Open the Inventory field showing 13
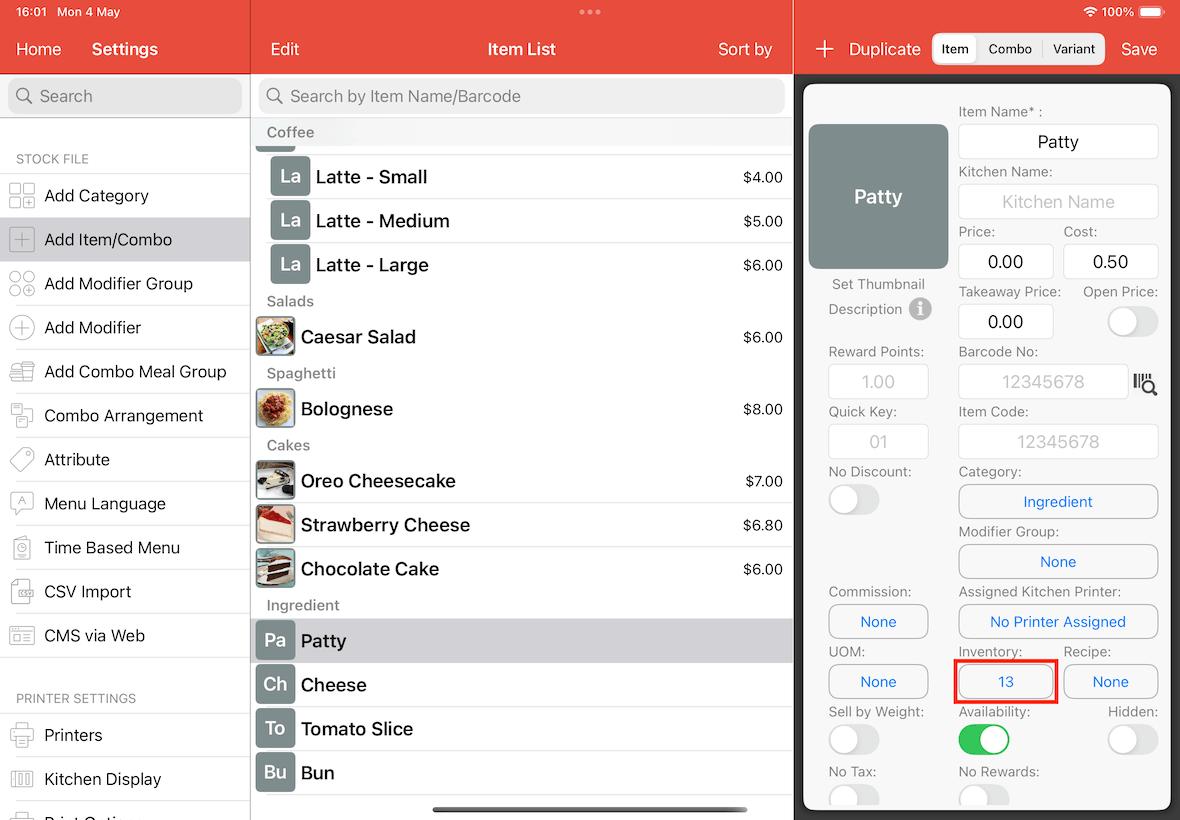This screenshot has width=1180, height=820. (x=1006, y=682)
